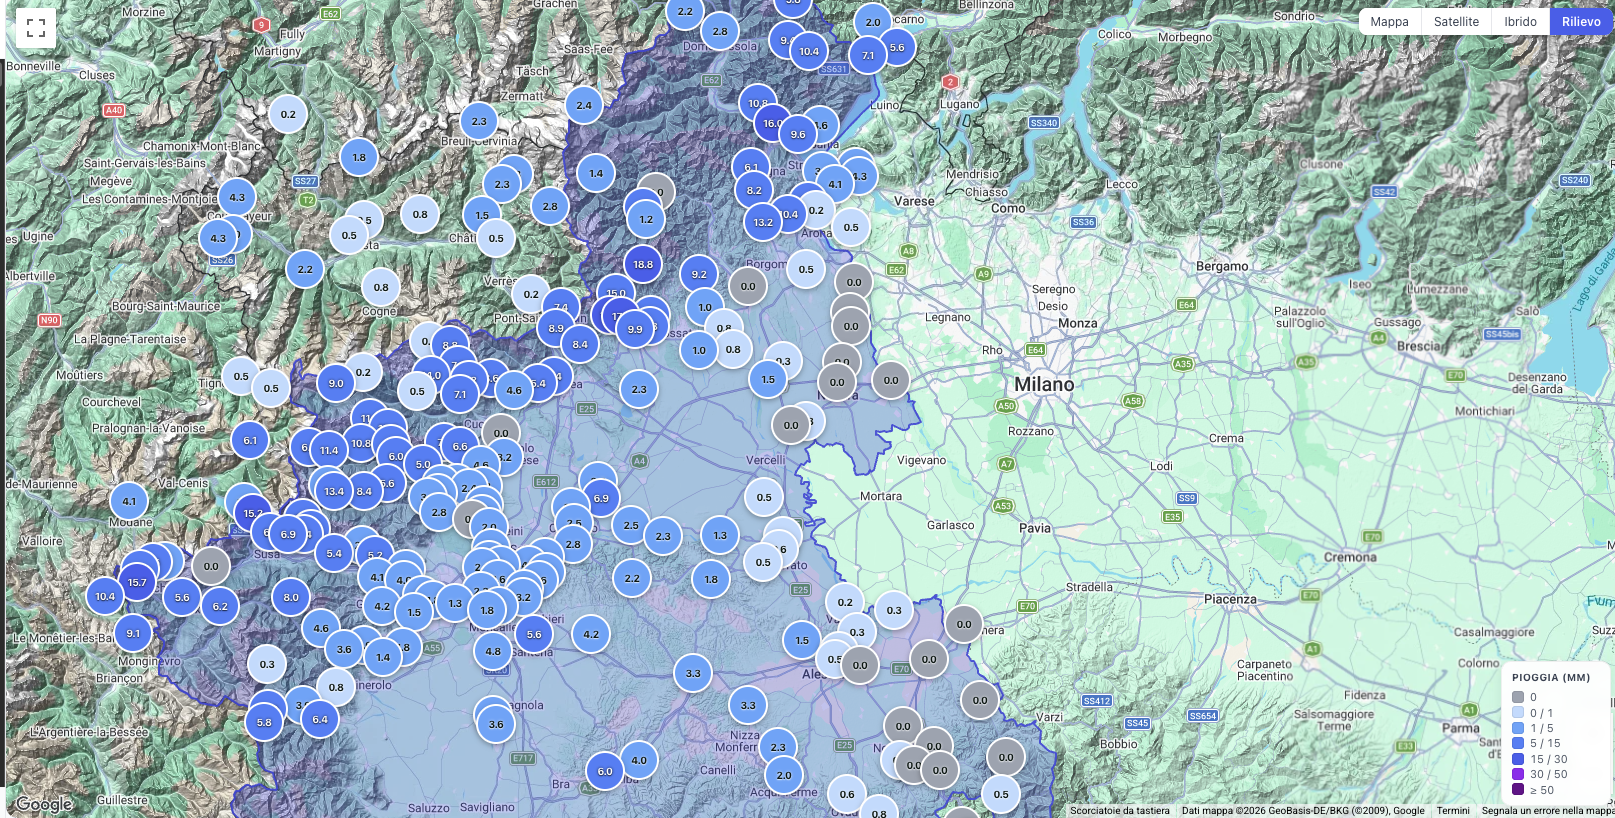This screenshot has width=1615, height=818.
Task: Open rain station marker 18.8
Action: [x=643, y=265]
